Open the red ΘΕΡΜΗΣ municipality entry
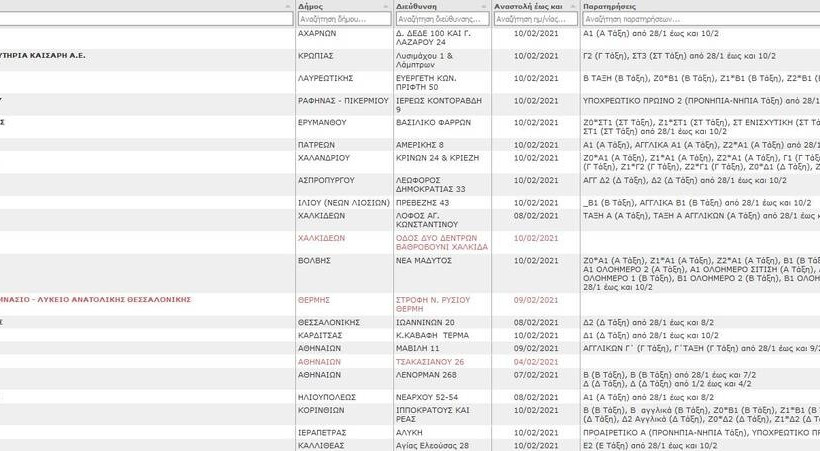 tap(313, 300)
